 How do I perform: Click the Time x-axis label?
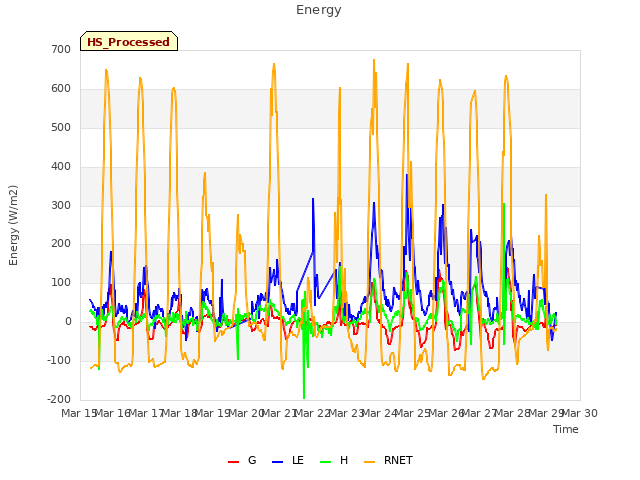point(566,429)
